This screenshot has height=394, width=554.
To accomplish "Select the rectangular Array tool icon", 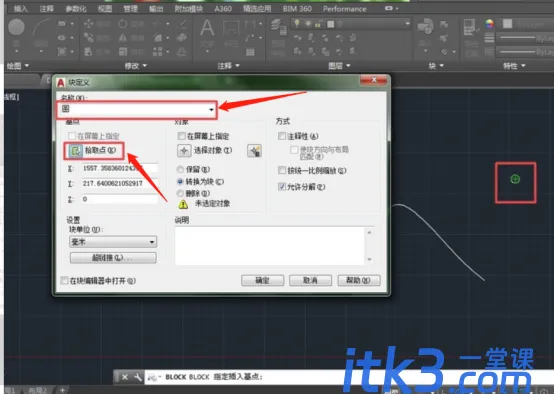I will pos(158,52).
